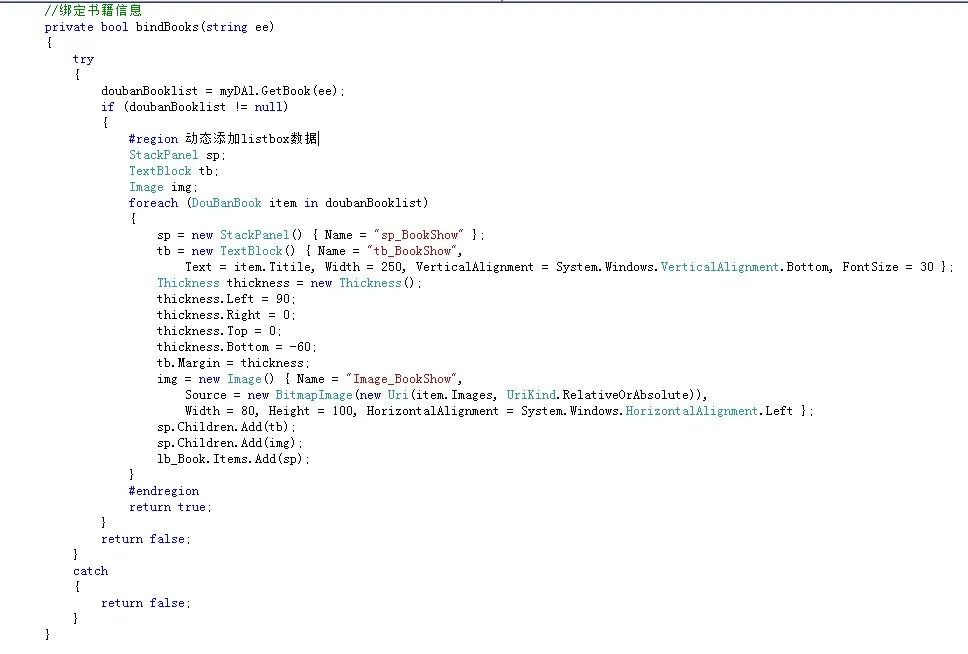Click the "tb.Margin = thickness;" line

(x=233, y=363)
